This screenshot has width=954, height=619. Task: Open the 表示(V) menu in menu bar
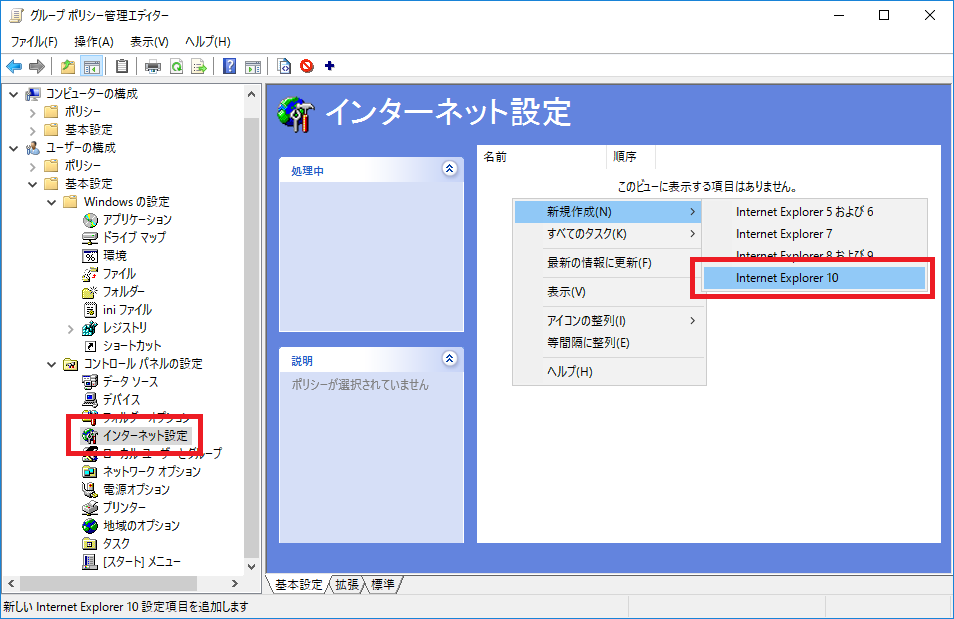149,41
